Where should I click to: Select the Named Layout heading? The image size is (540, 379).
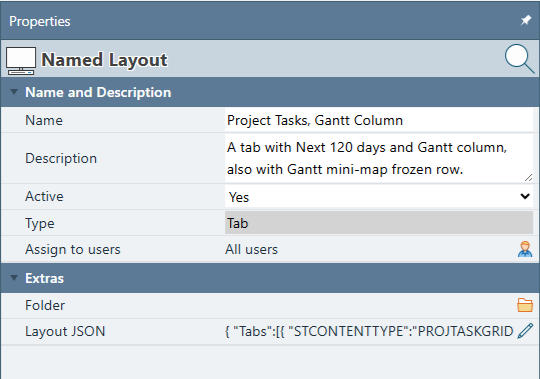104,60
